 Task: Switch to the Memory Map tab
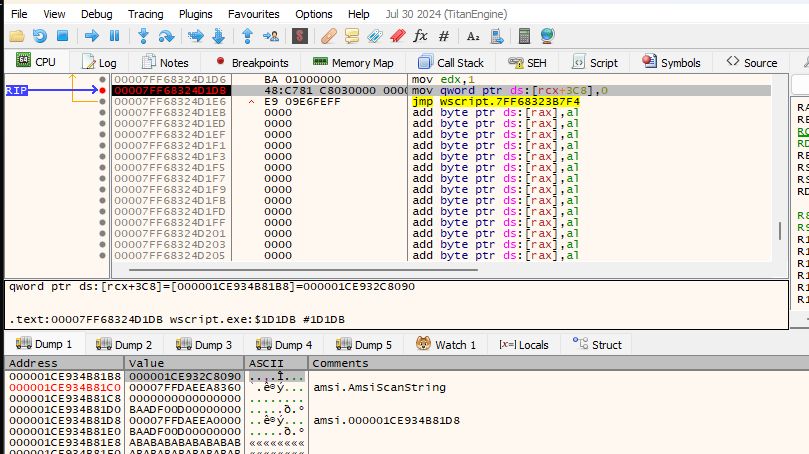pyautogui.click(x=353, y=62)
